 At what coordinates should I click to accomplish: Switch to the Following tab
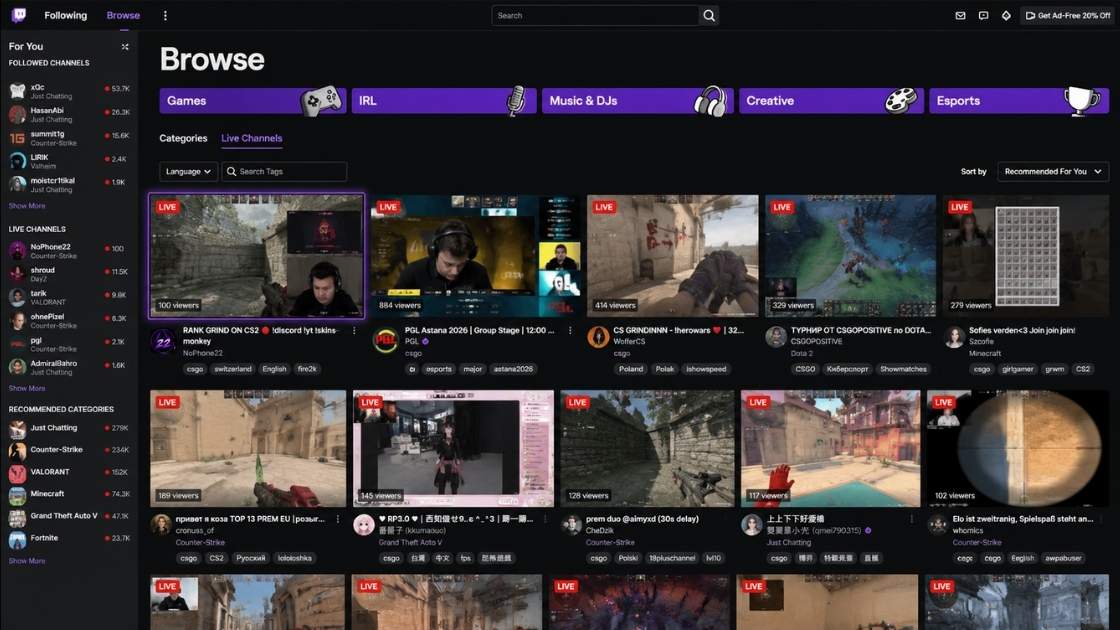point(66,15)
